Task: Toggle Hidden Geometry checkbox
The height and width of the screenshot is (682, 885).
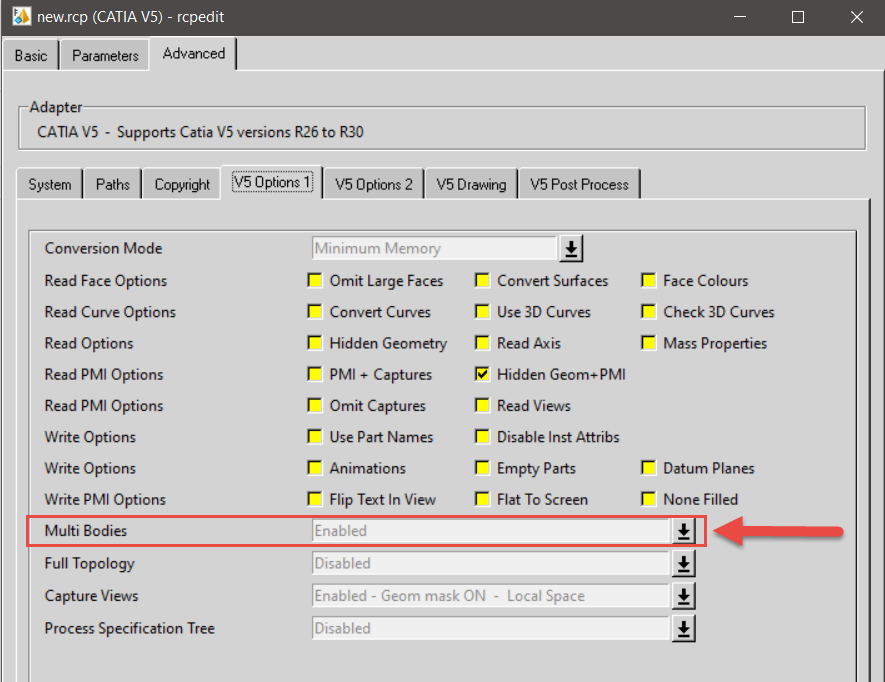Action: pyautogui.click(x=314, y=343)
